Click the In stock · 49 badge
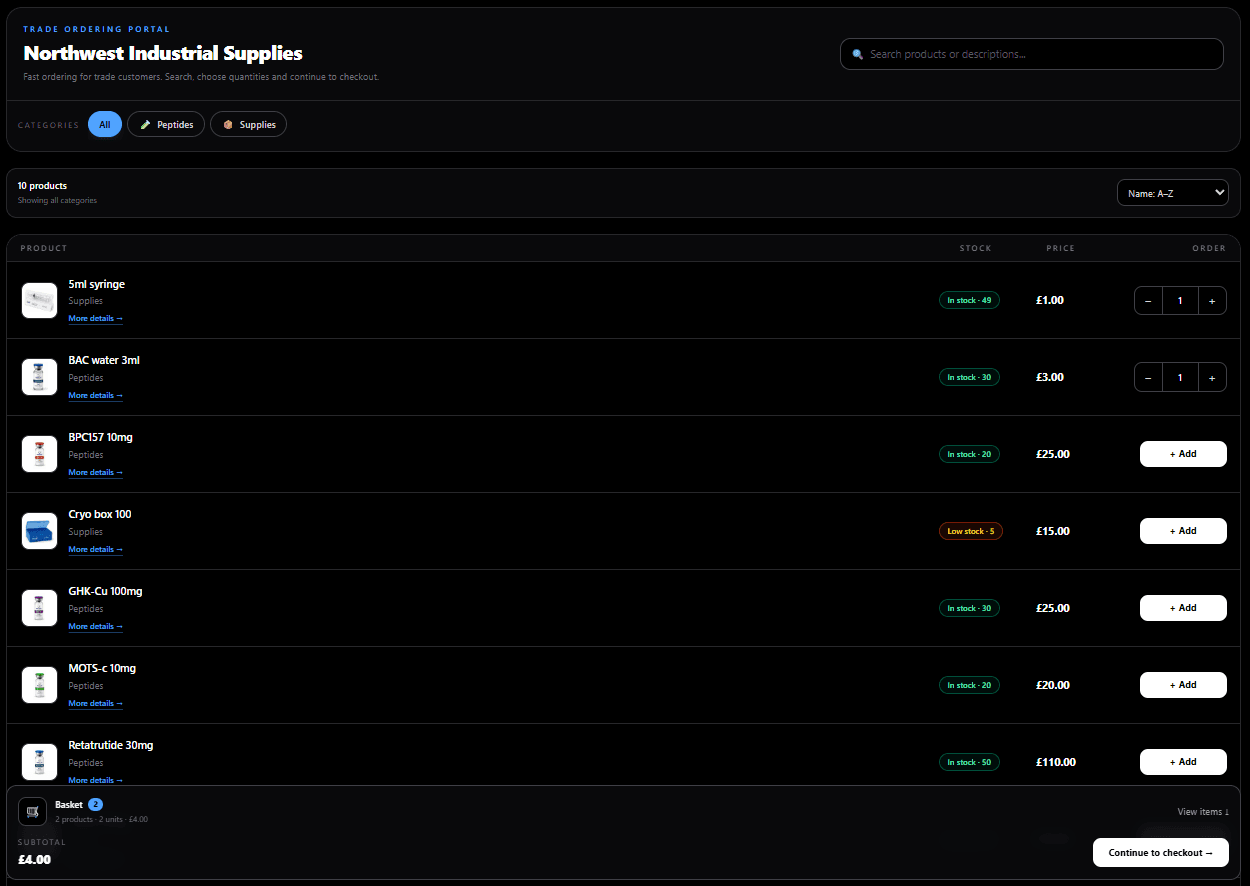Image resolution: width=1250 pixels, height=886 pixels. [x=969, y=300]
